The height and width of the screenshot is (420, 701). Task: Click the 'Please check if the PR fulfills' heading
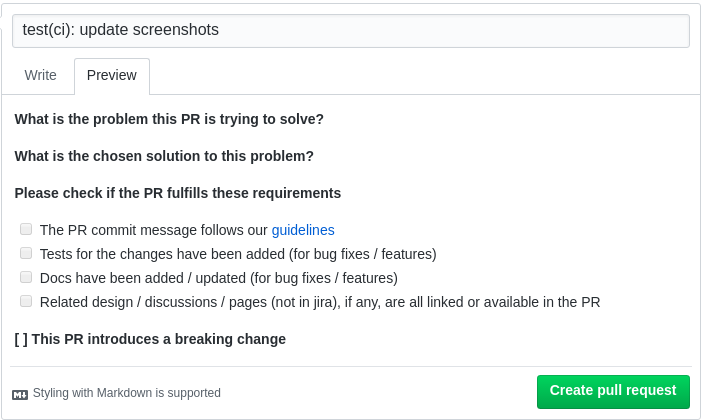(x=178, y=193)
